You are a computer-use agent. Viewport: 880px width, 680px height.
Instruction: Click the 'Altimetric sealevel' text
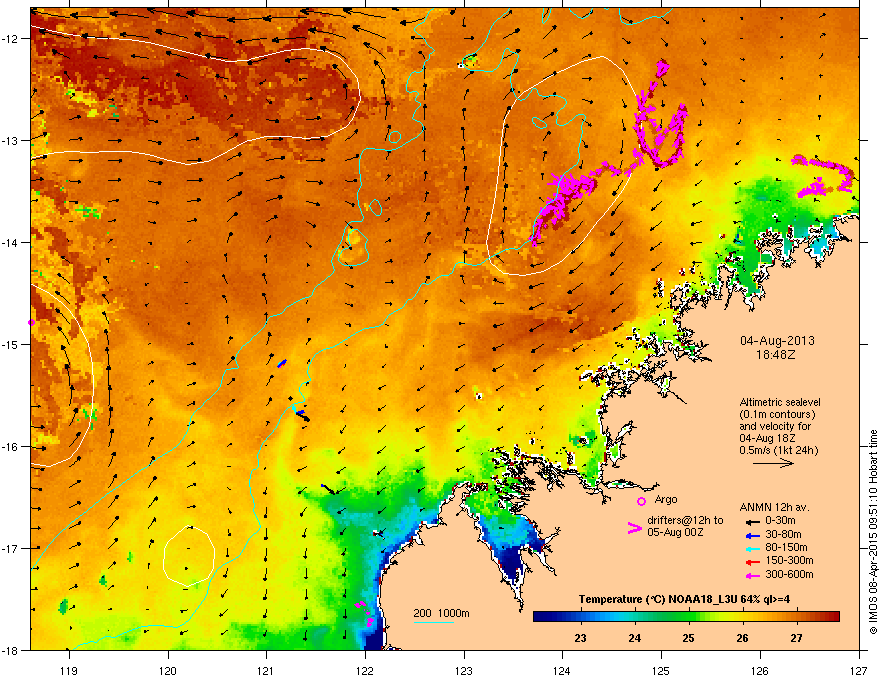pyautogui.click(x=780, y=402)
